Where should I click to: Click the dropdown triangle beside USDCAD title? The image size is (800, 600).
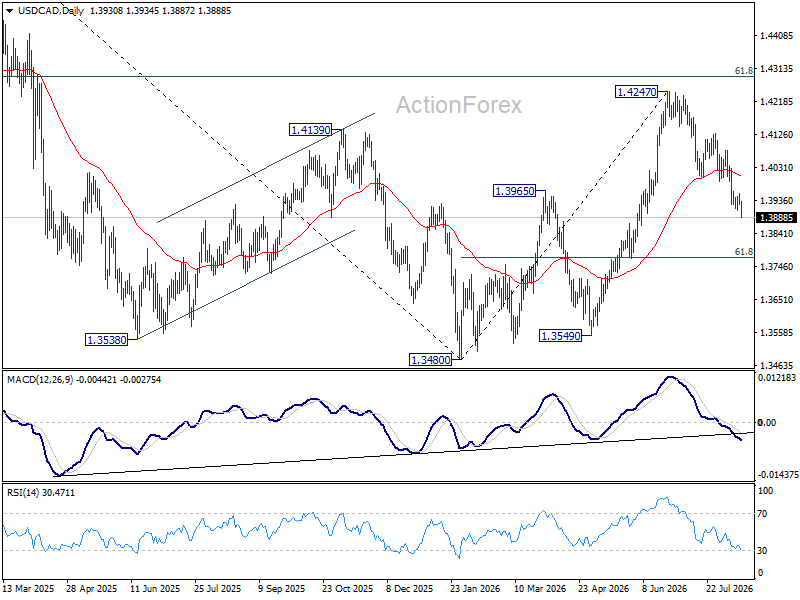[x=10, y=11]
